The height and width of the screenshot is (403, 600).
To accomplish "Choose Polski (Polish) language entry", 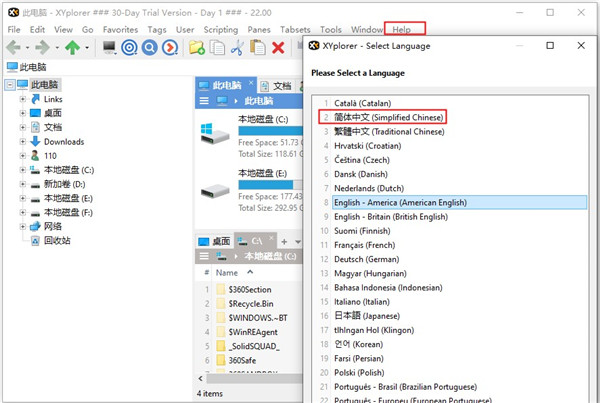I will point(359,372).
